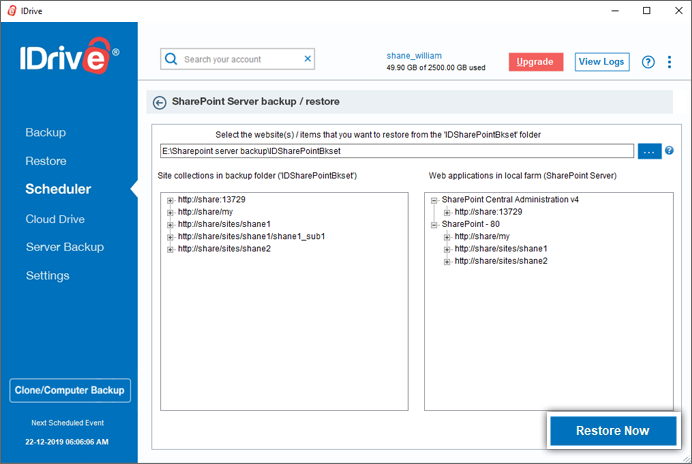The image size is (692, 464).
Task: Go back with the circled arrow icon
Action: [159, 102]
